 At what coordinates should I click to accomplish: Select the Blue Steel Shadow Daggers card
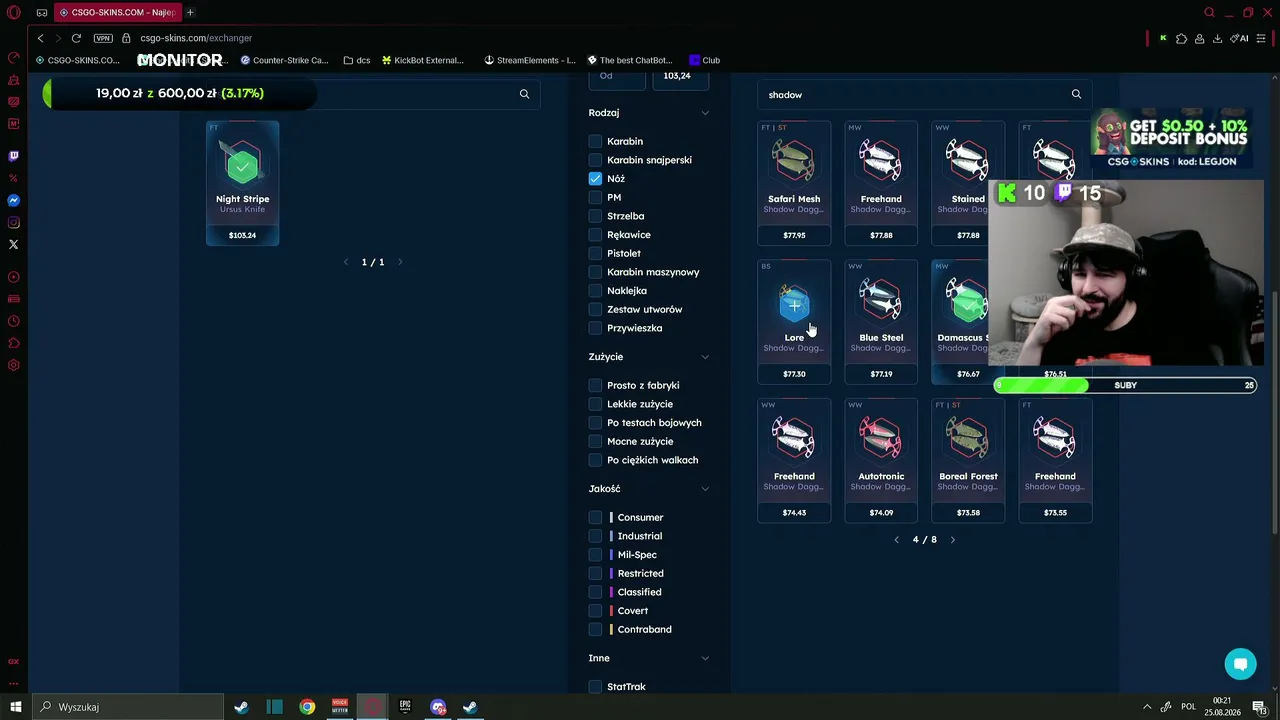(881, 322)
